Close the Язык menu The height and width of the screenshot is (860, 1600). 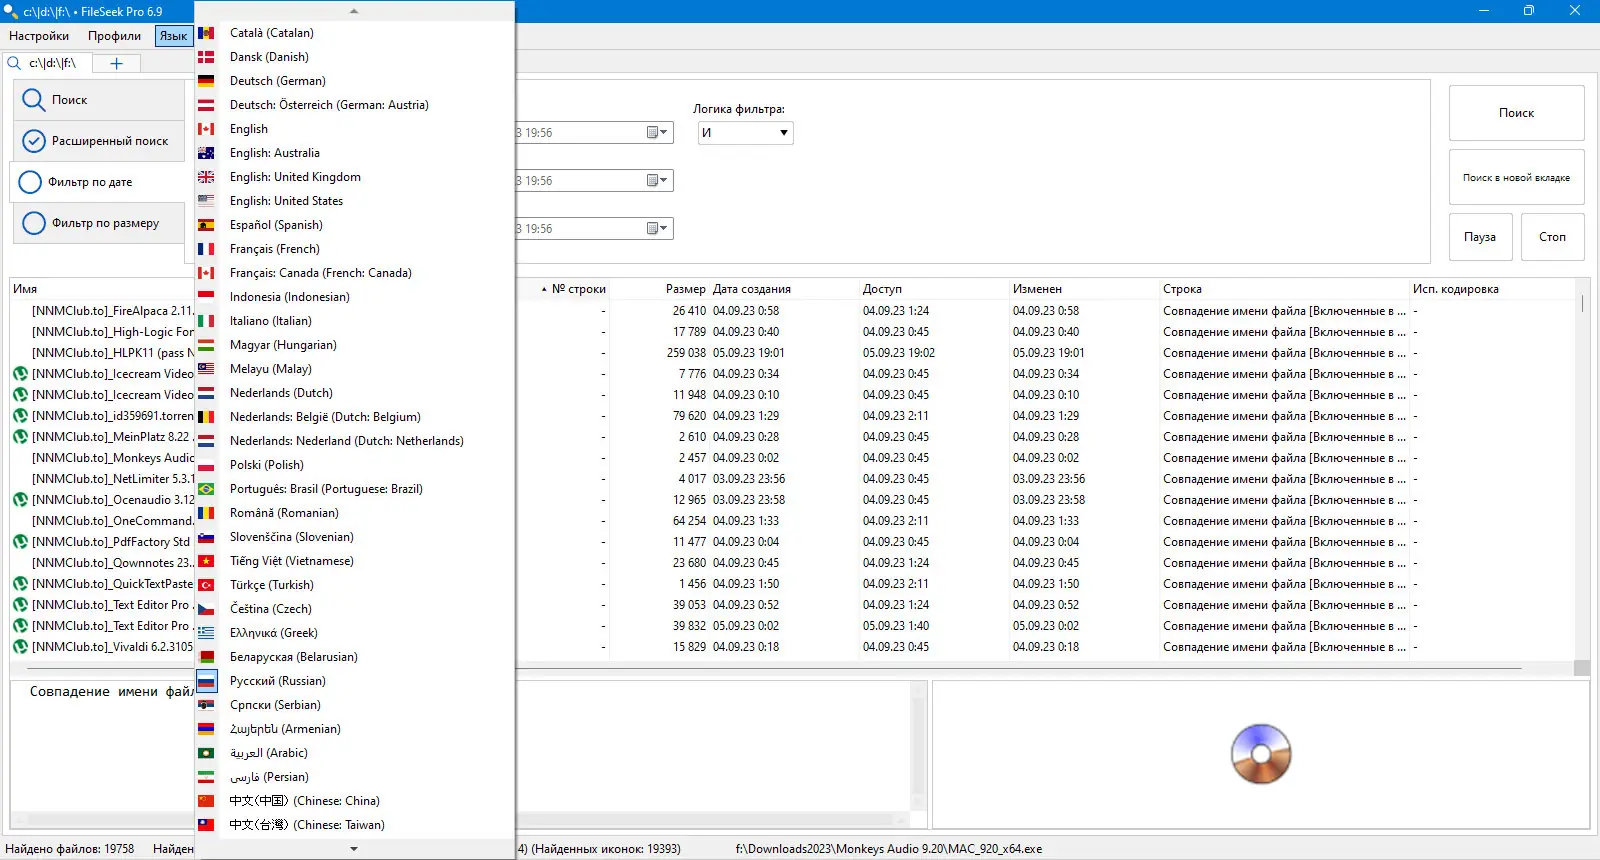[x=173, y=36]
